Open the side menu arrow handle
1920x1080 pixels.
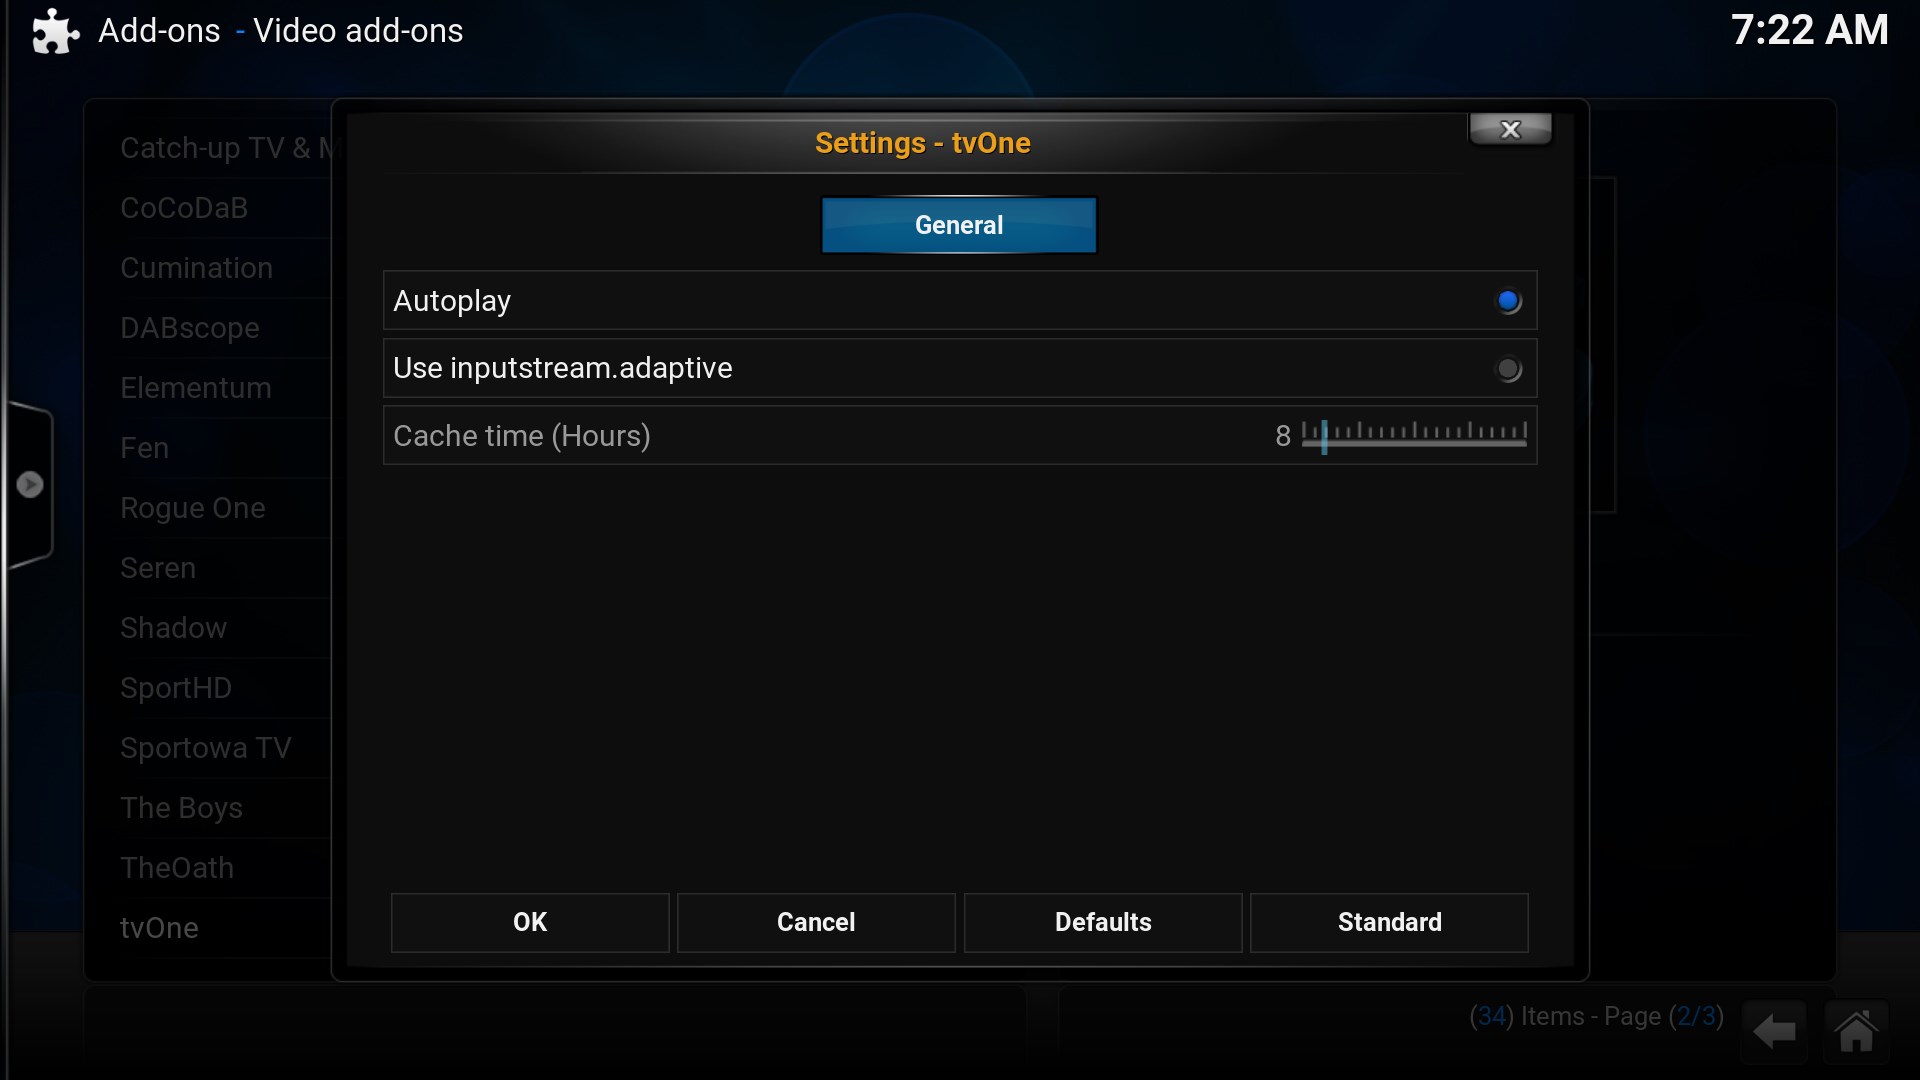(x=30, y=485)
